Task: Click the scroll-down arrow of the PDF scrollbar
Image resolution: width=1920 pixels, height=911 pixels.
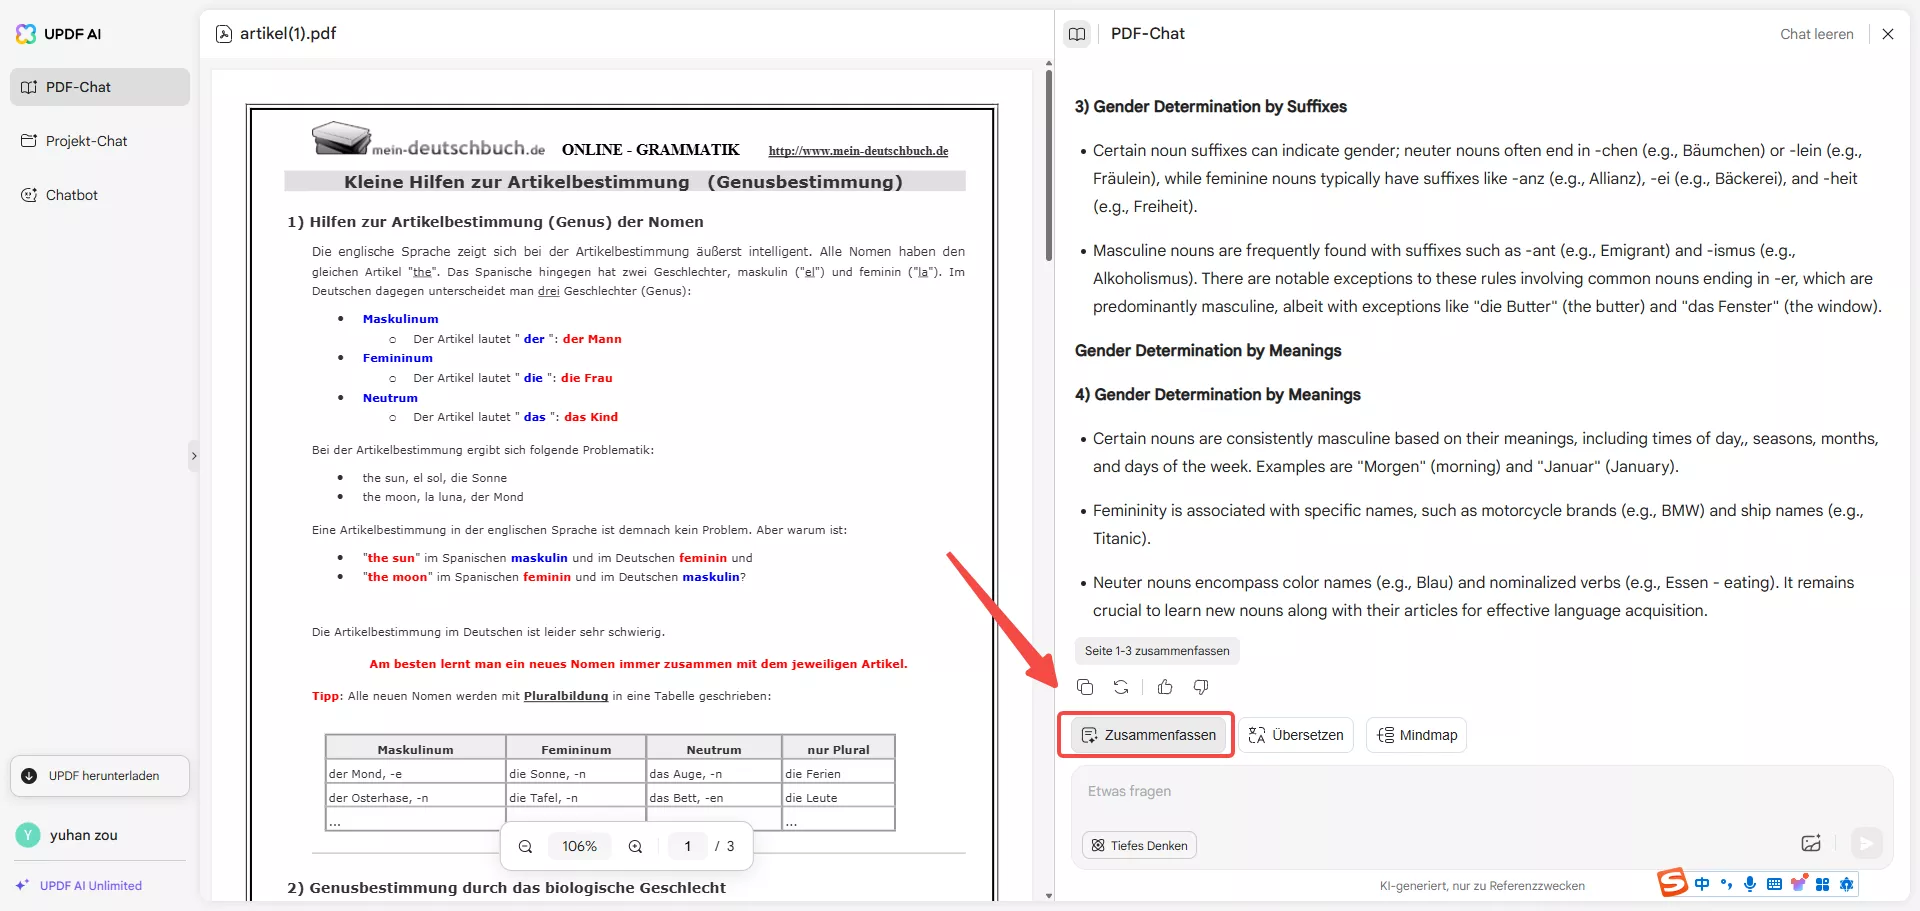Action: point(1048,896)
